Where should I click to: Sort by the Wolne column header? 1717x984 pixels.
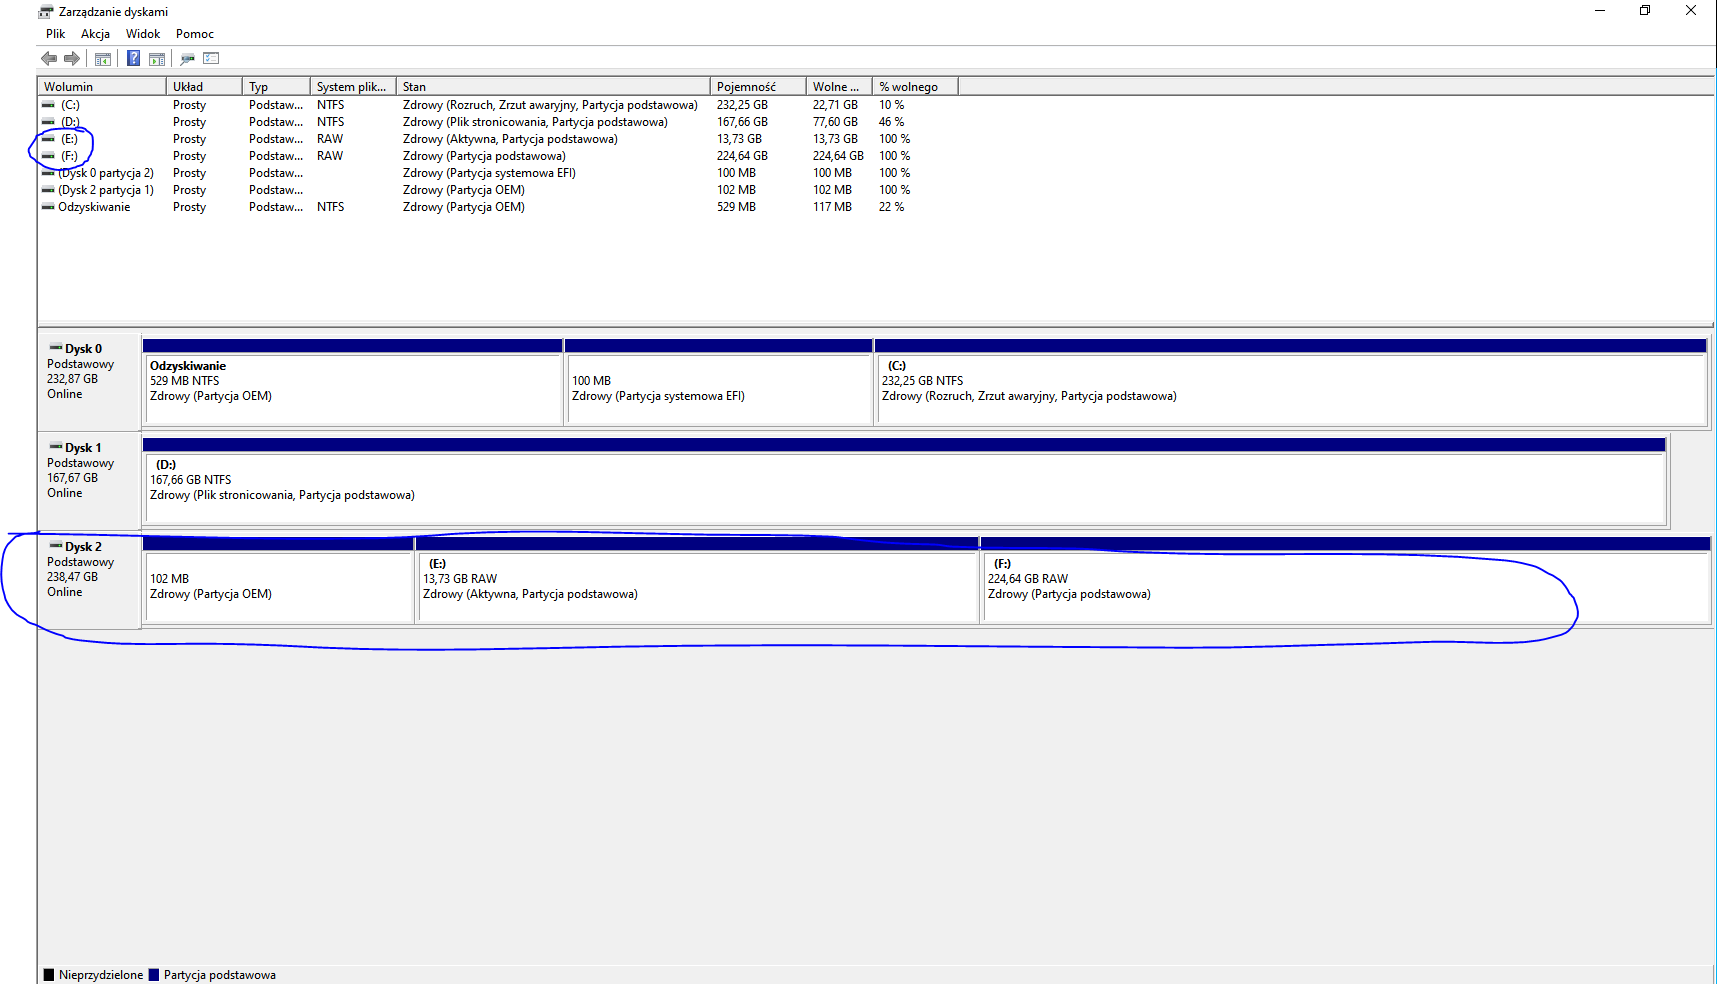coord(839,87)
